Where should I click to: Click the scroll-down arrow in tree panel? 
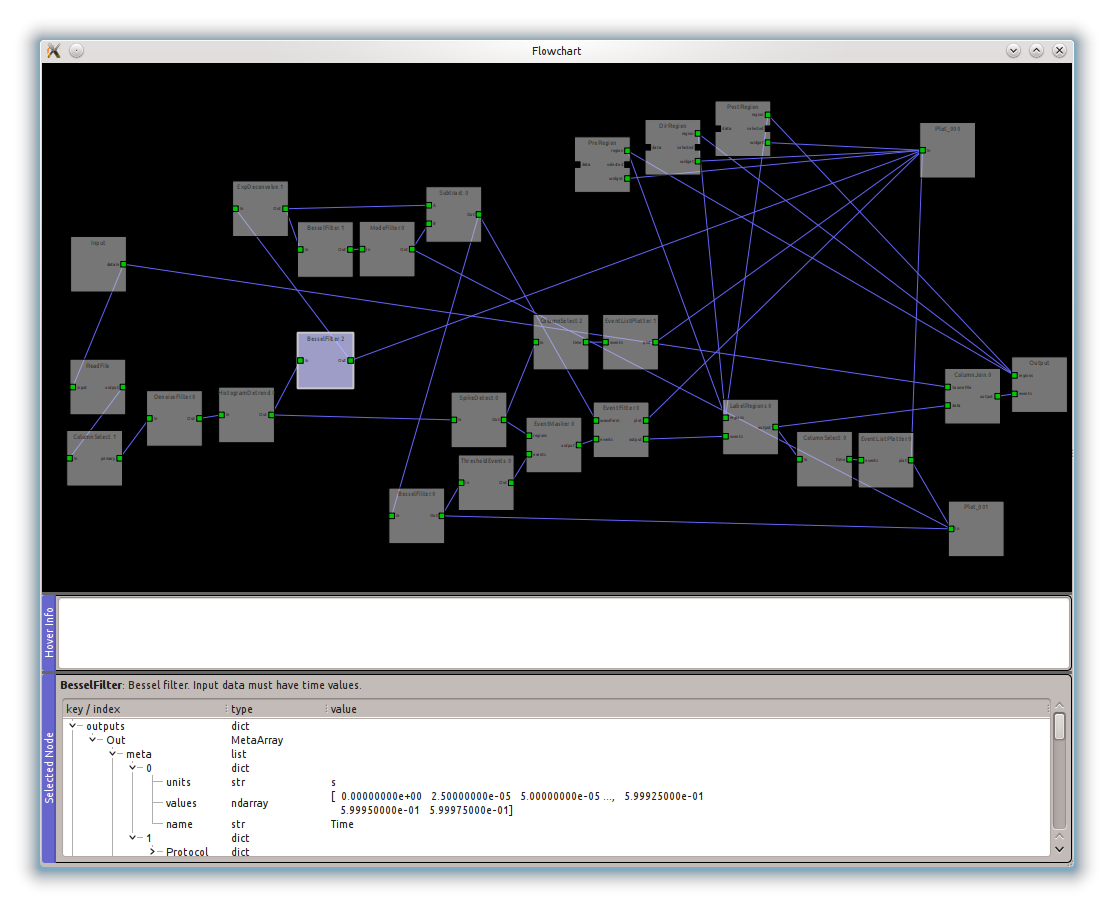pos(1059,848)
